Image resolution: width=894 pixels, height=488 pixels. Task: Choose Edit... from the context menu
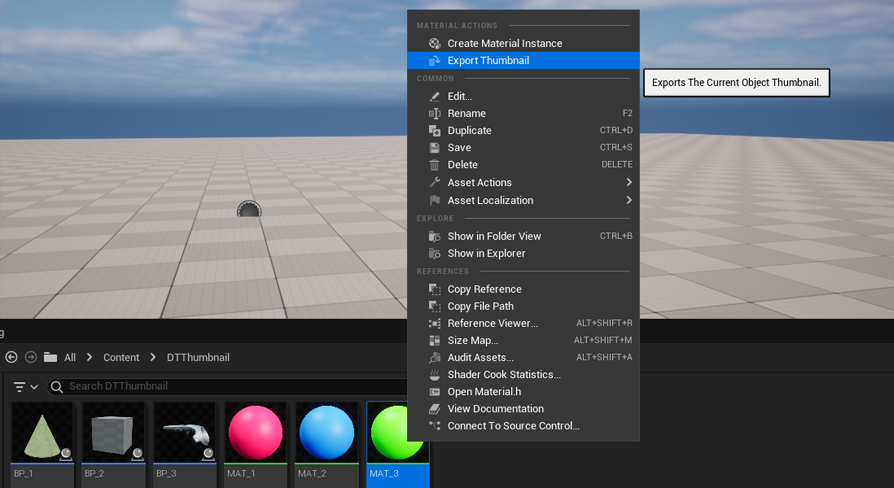(x=523, y=96)
